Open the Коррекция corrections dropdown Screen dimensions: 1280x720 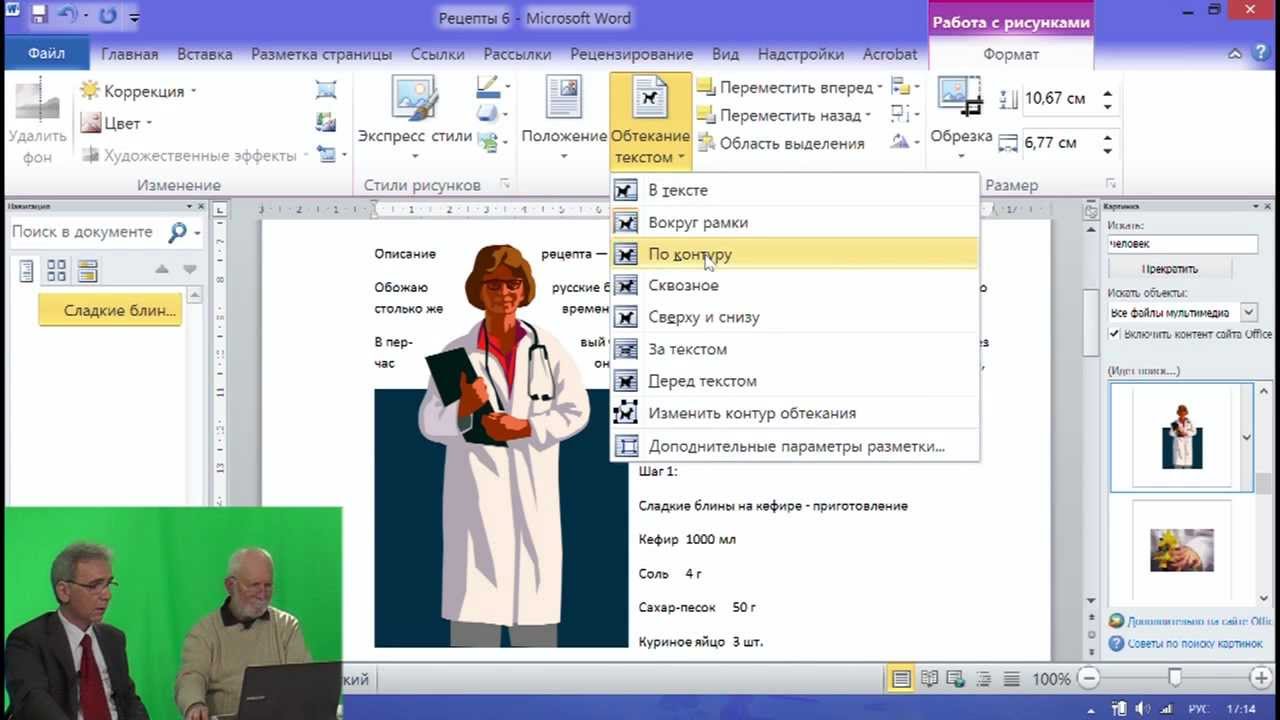click(x=138, y=91)
